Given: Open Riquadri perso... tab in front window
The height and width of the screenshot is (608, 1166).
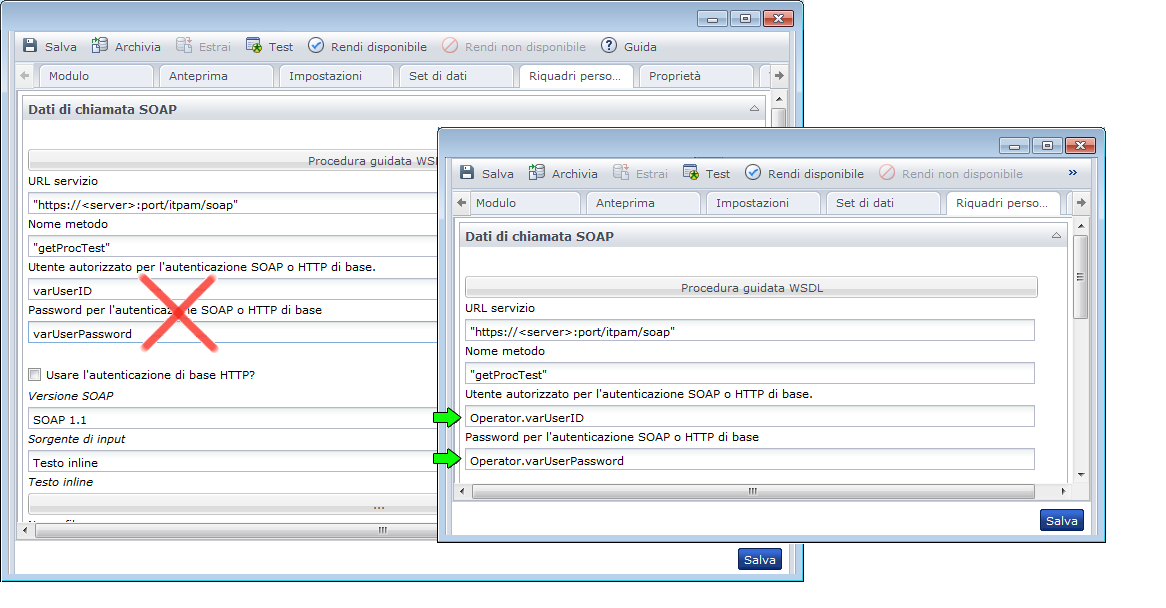Looking at the screenshot, I should (x=1003, y=203).
